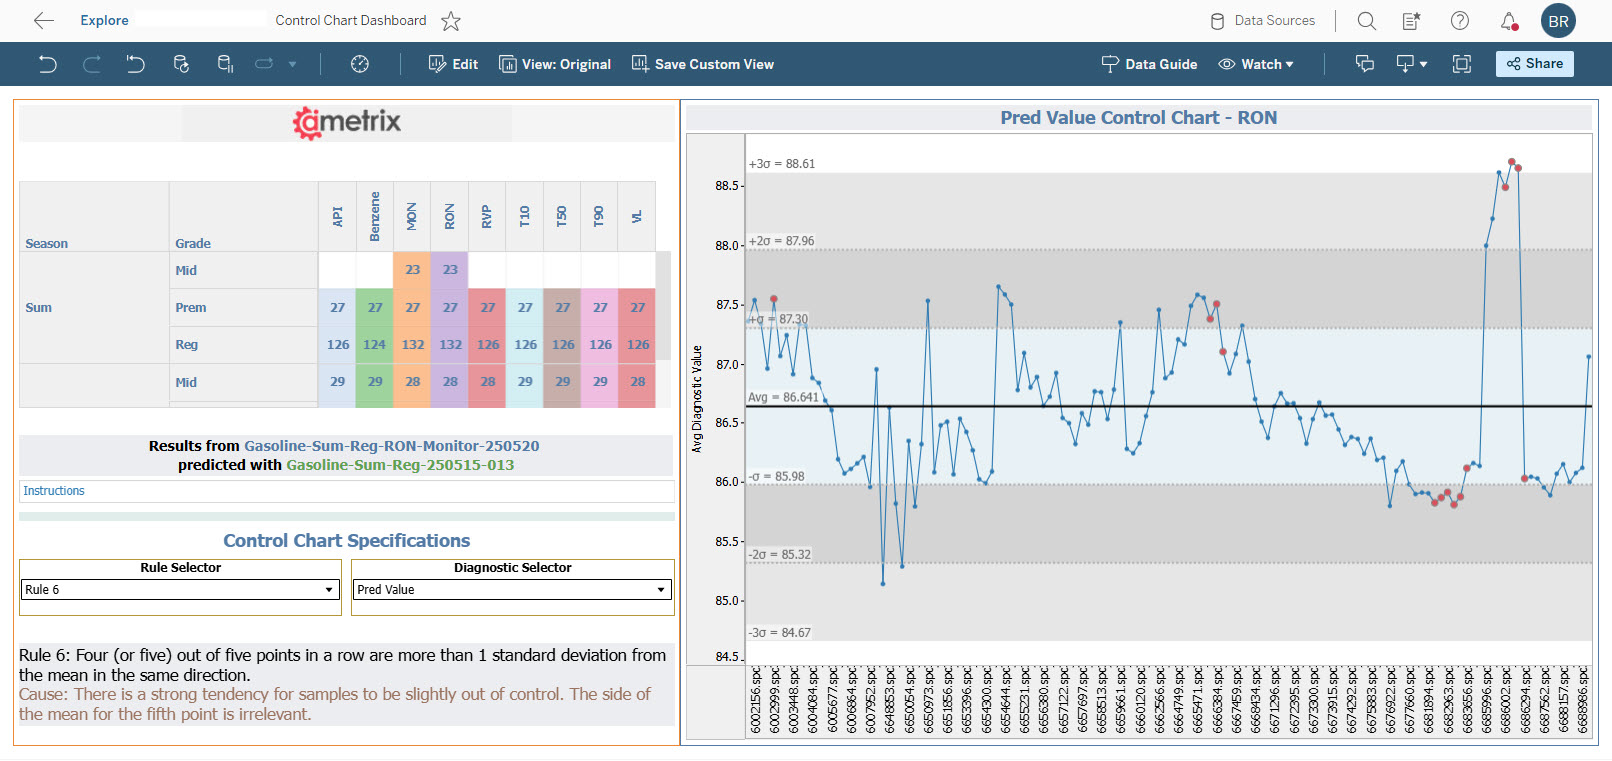Open the comments icon
This screenshot has height=761, width=1612.
(1364, 64)
